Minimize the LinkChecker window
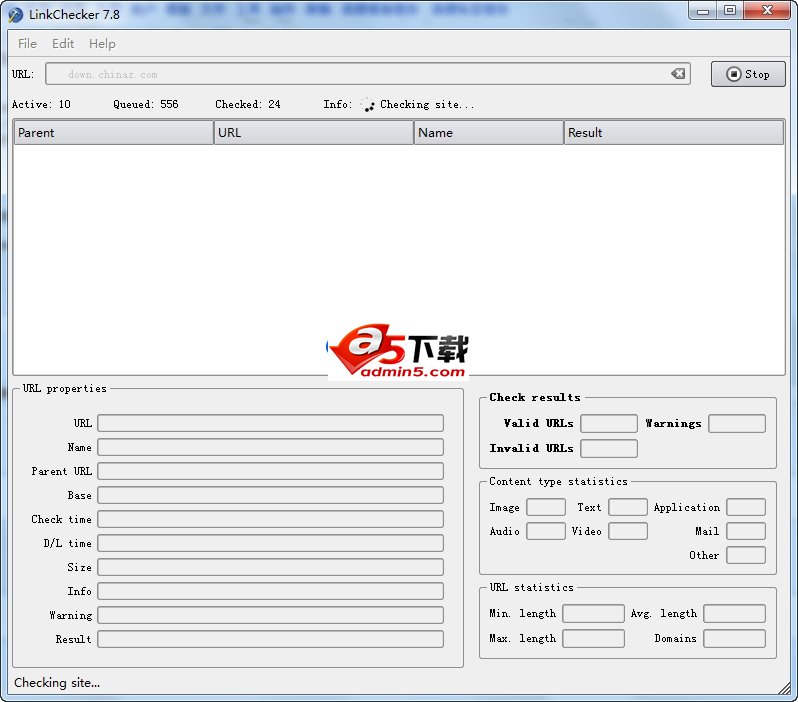The width and height of the screenshot is (798, 702). click(703, 11)
